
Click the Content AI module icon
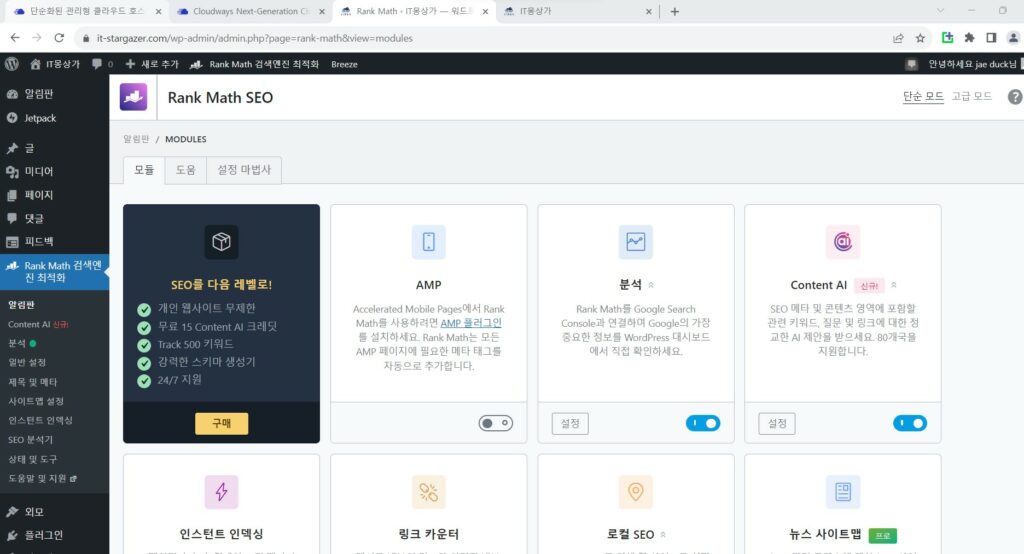pos(842,242)
